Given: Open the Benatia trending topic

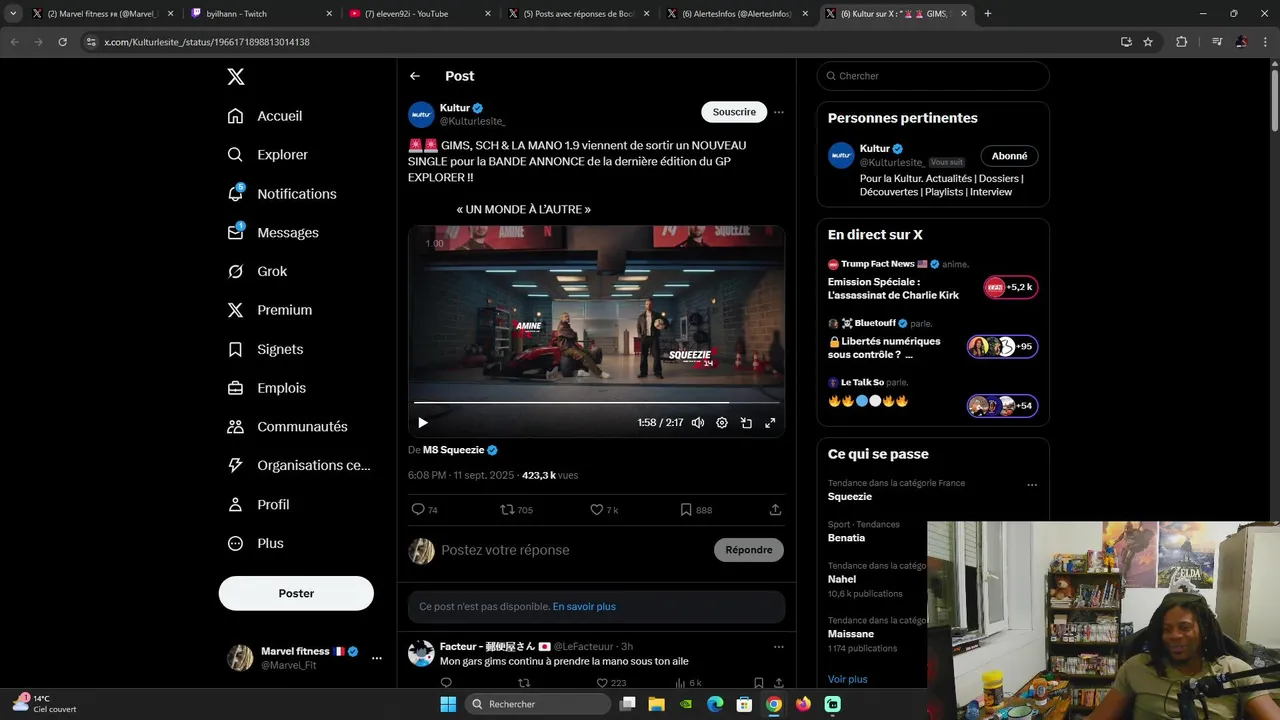Looking at the screenshot, I should (846, 538).
